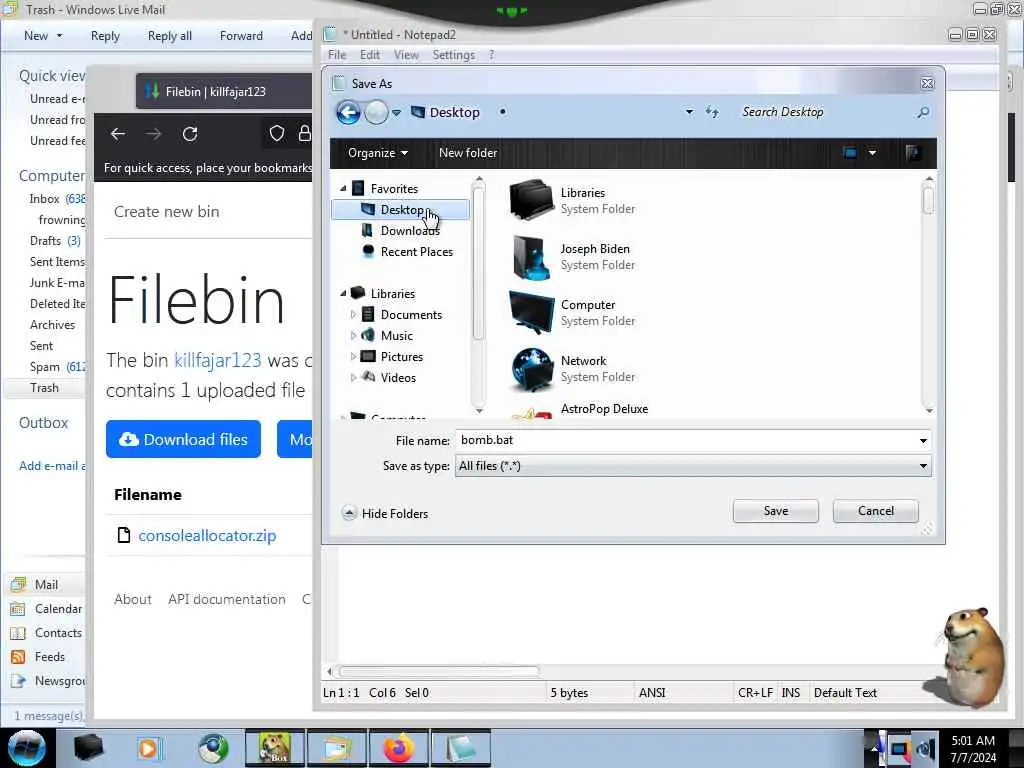
Task: Click the Back arrow in Save As dialog
Action: [x=348, y=112]
